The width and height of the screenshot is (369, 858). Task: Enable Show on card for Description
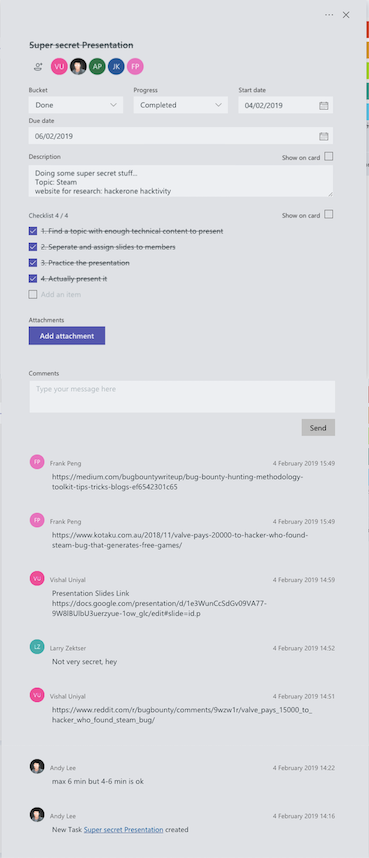click(328, 157)
